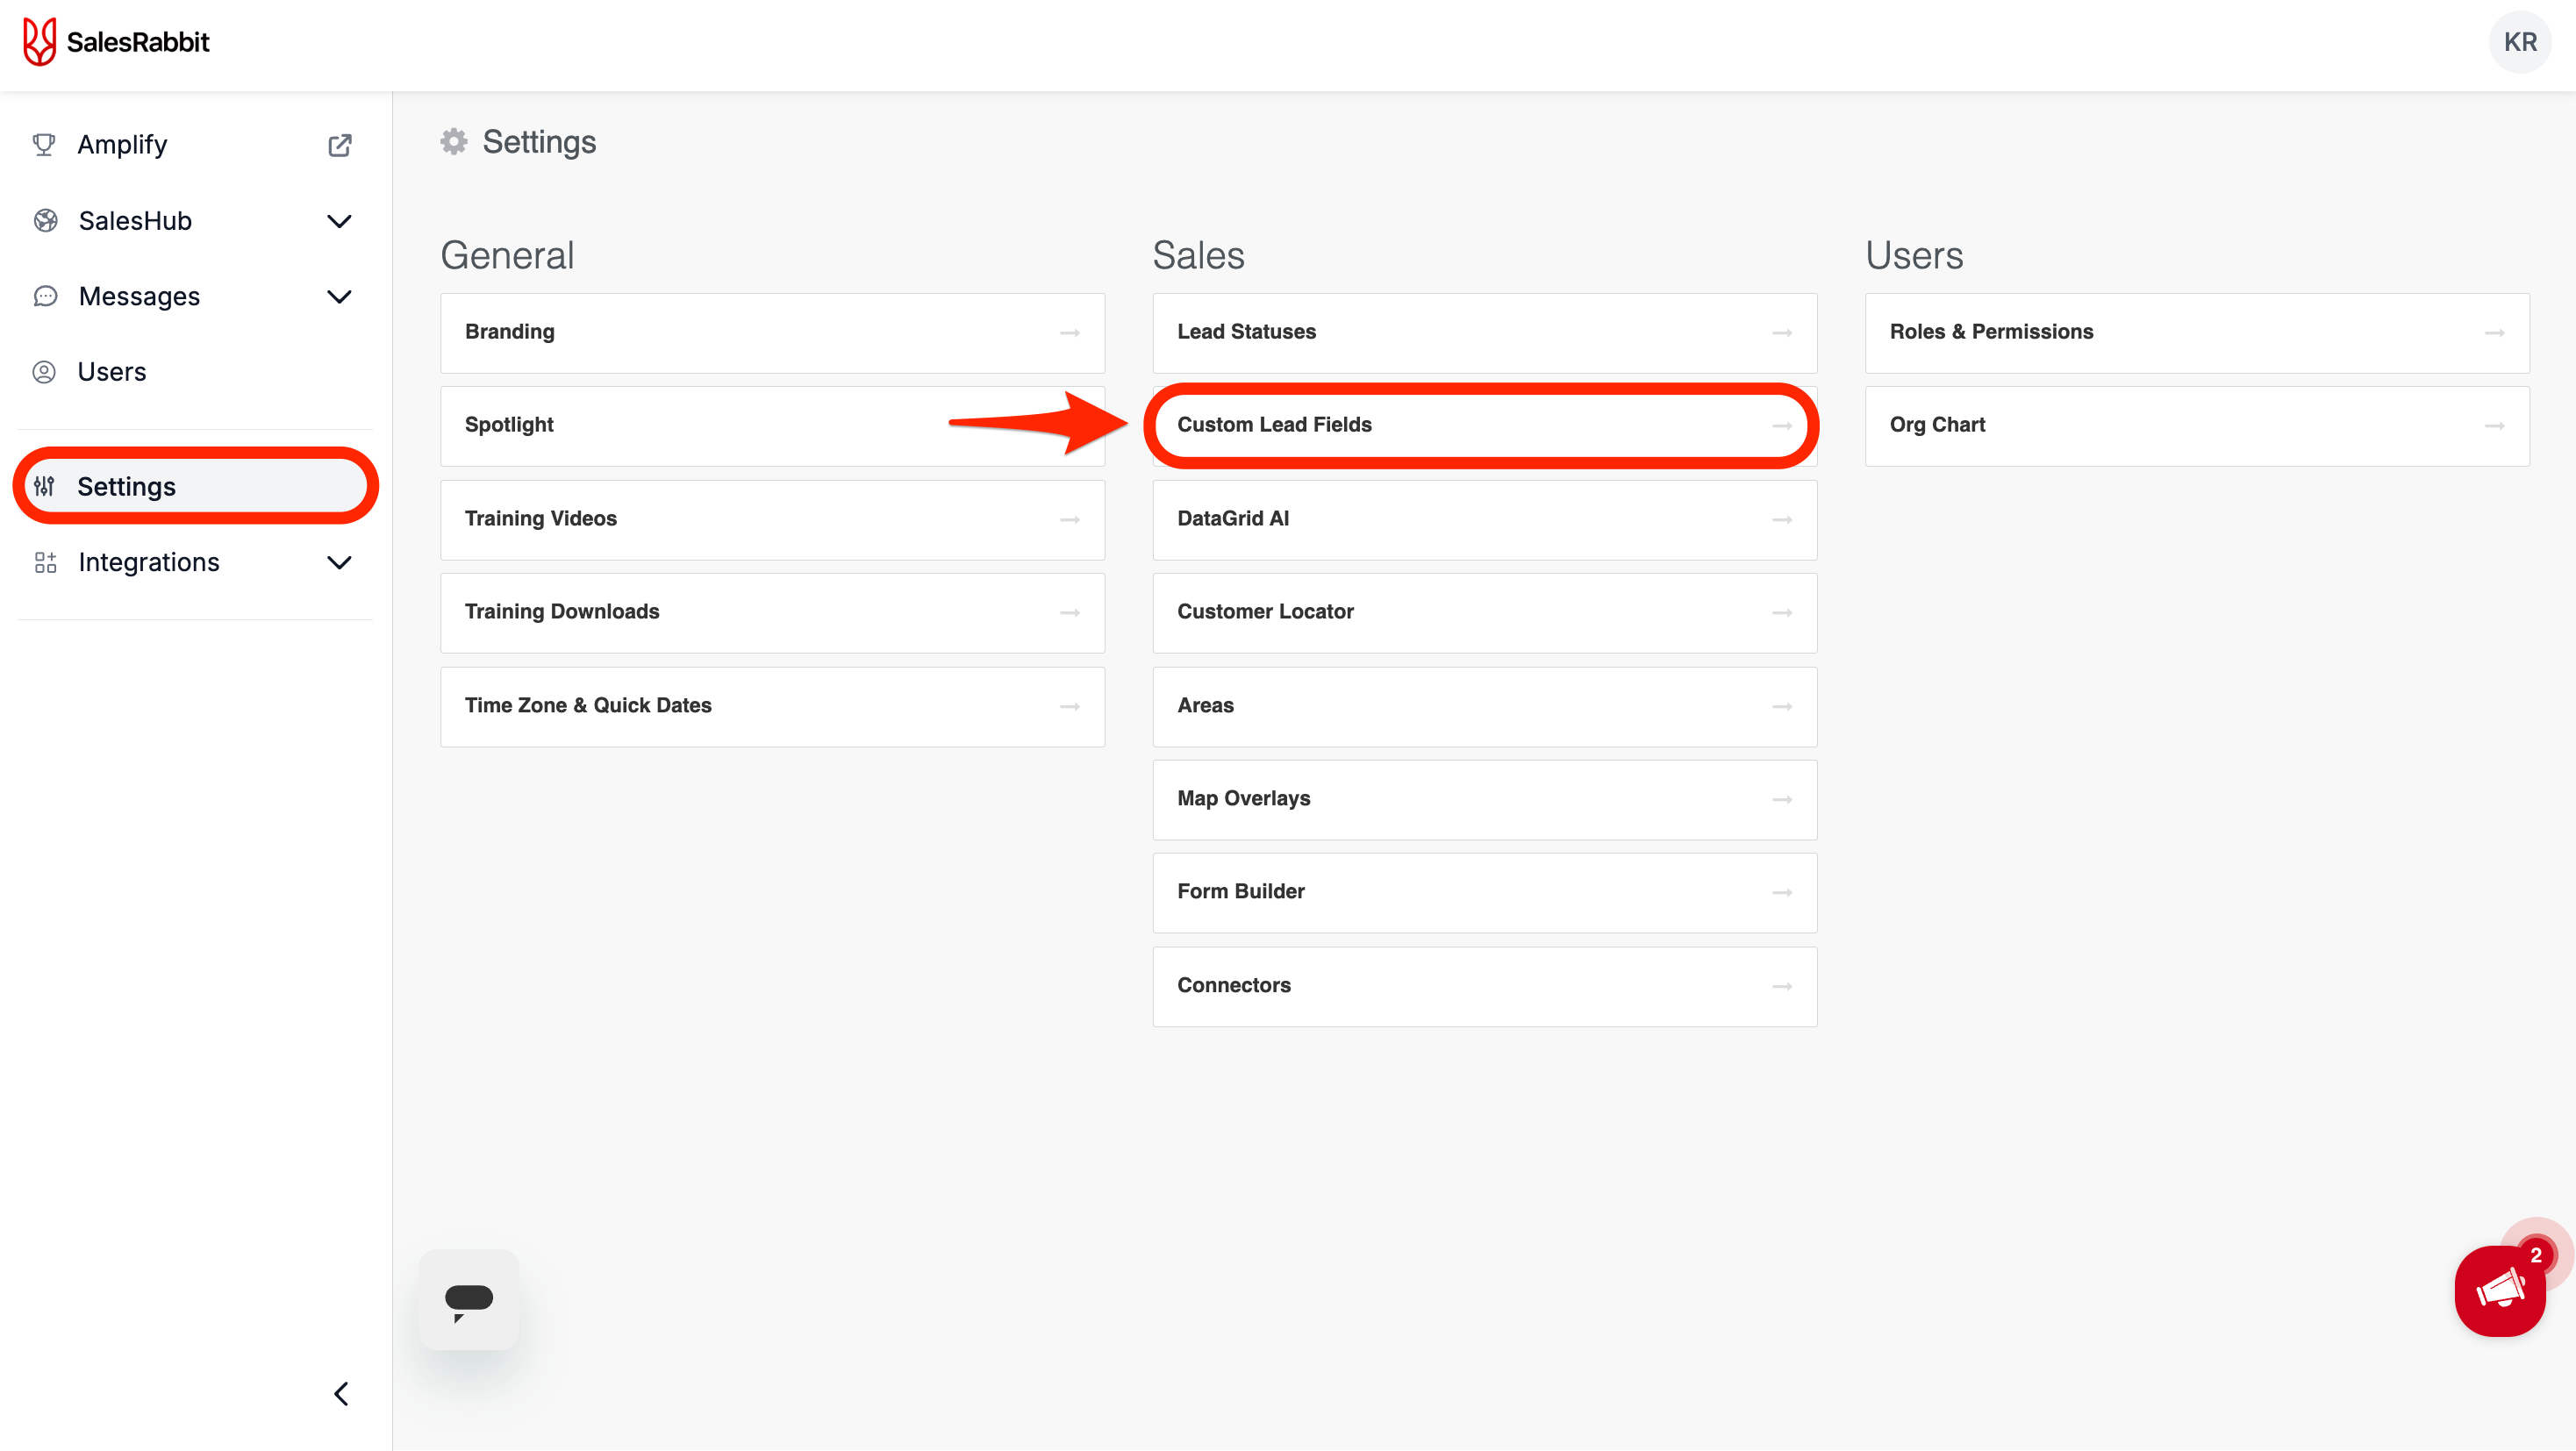
Task: Open Amplify via the external link icon
Action: coord(340,145)
